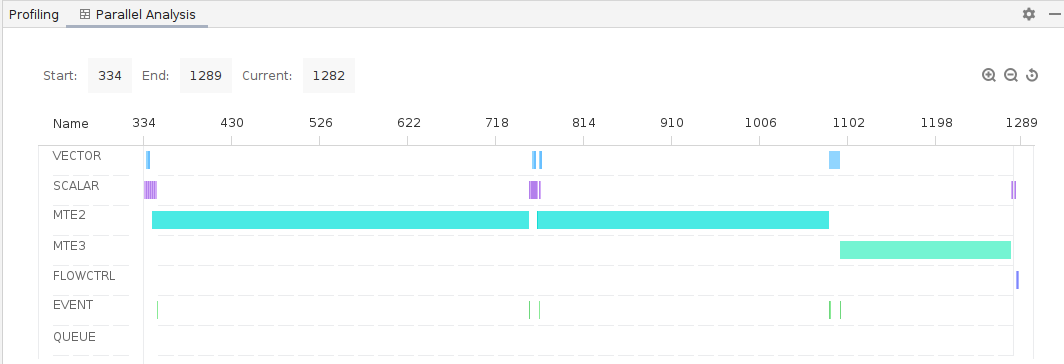Reset the timeline zoom
This screenshot has width=1064, height=364.
point(1032,75)
